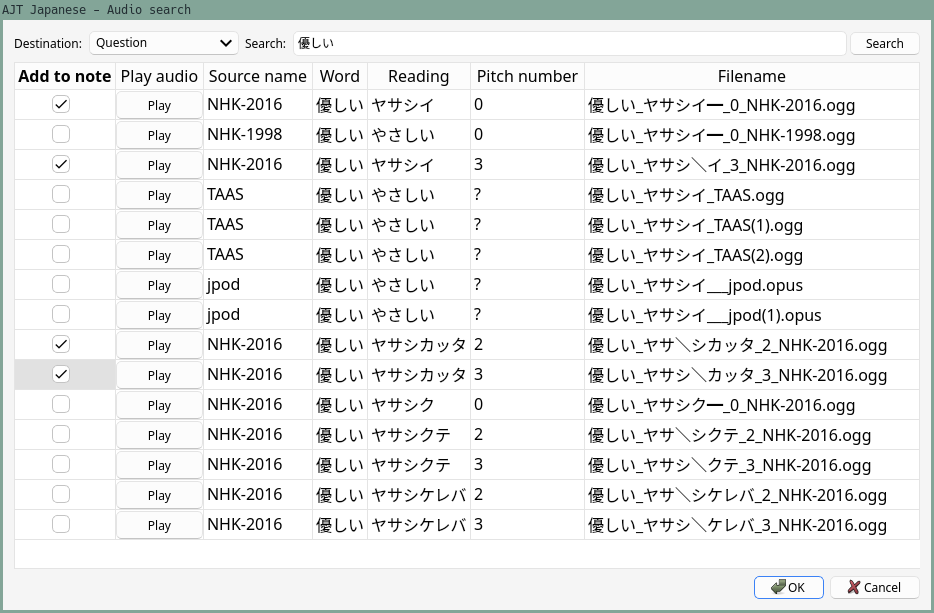The height and width of the screenshot is (613, 934).
Task: Uncheck the ヤサシカッタ pitch 2 row
Action: [x=61, y=343]
